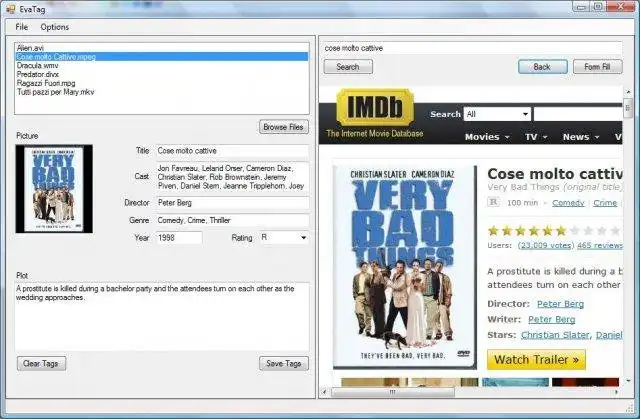Click into the Genre field
The height and width of the screenshot is (419, 640).
(232, 220)
